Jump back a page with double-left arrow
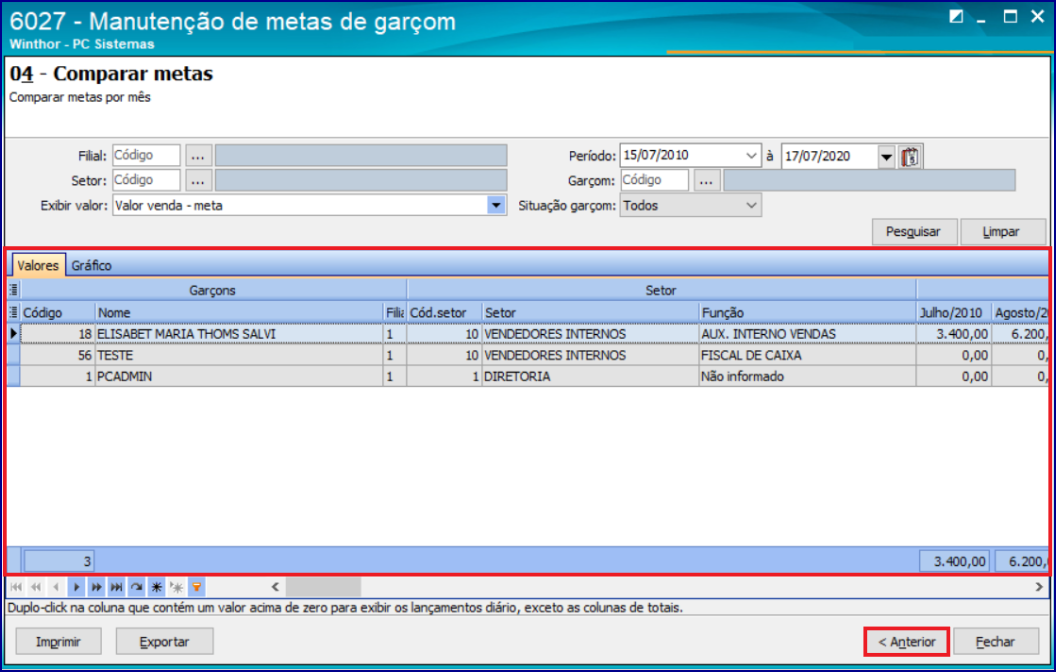The image size is (1056, 672). coord(36,587)
